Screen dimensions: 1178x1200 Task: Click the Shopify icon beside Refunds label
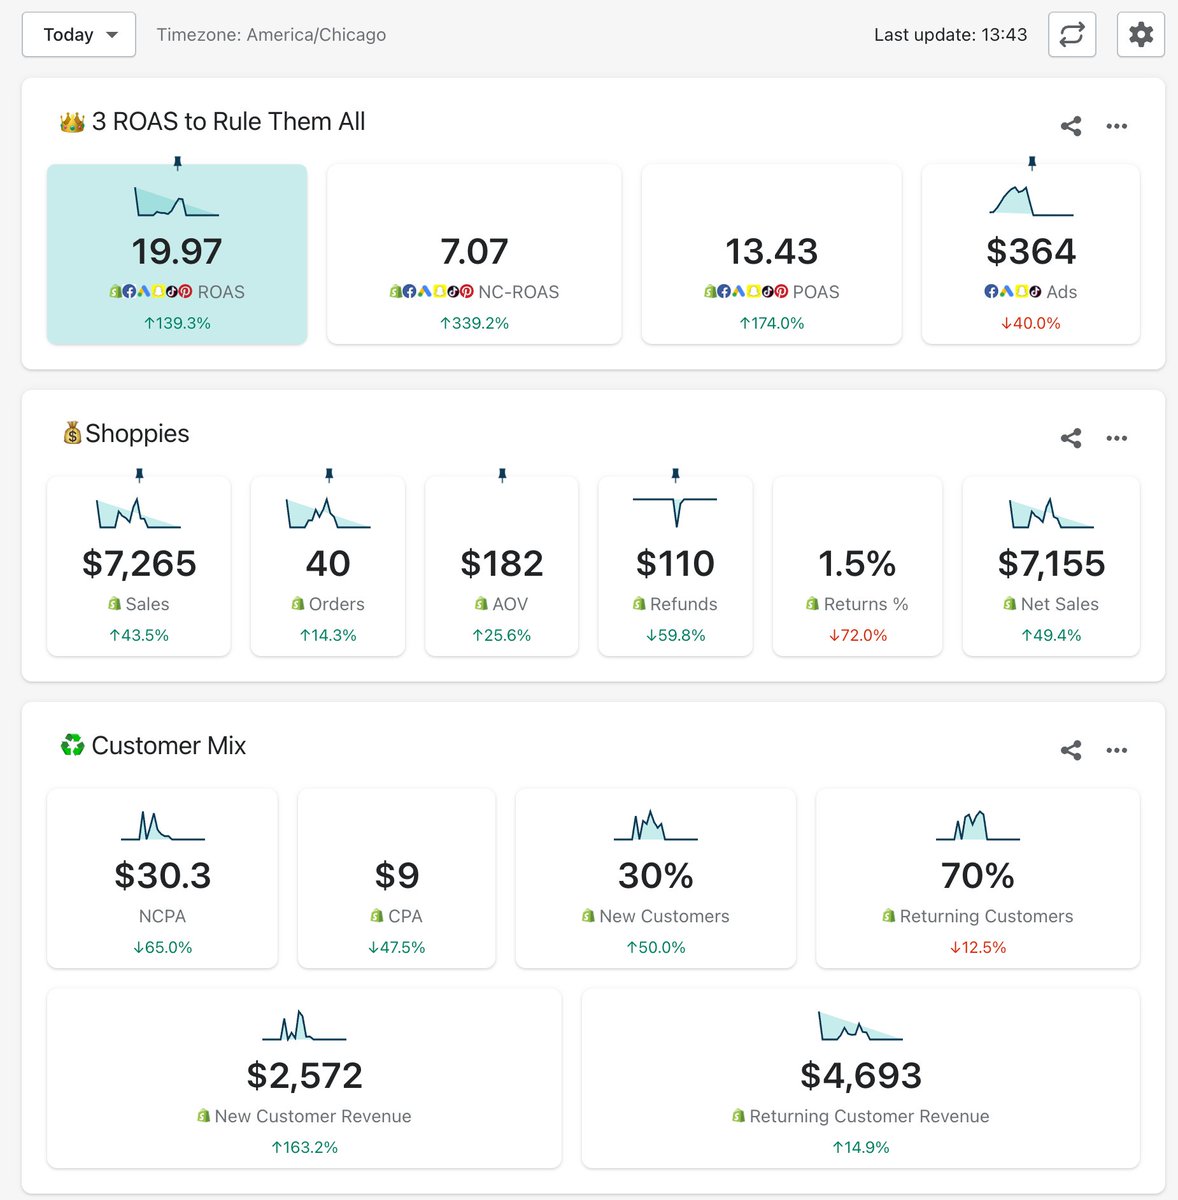pos(638,603)
